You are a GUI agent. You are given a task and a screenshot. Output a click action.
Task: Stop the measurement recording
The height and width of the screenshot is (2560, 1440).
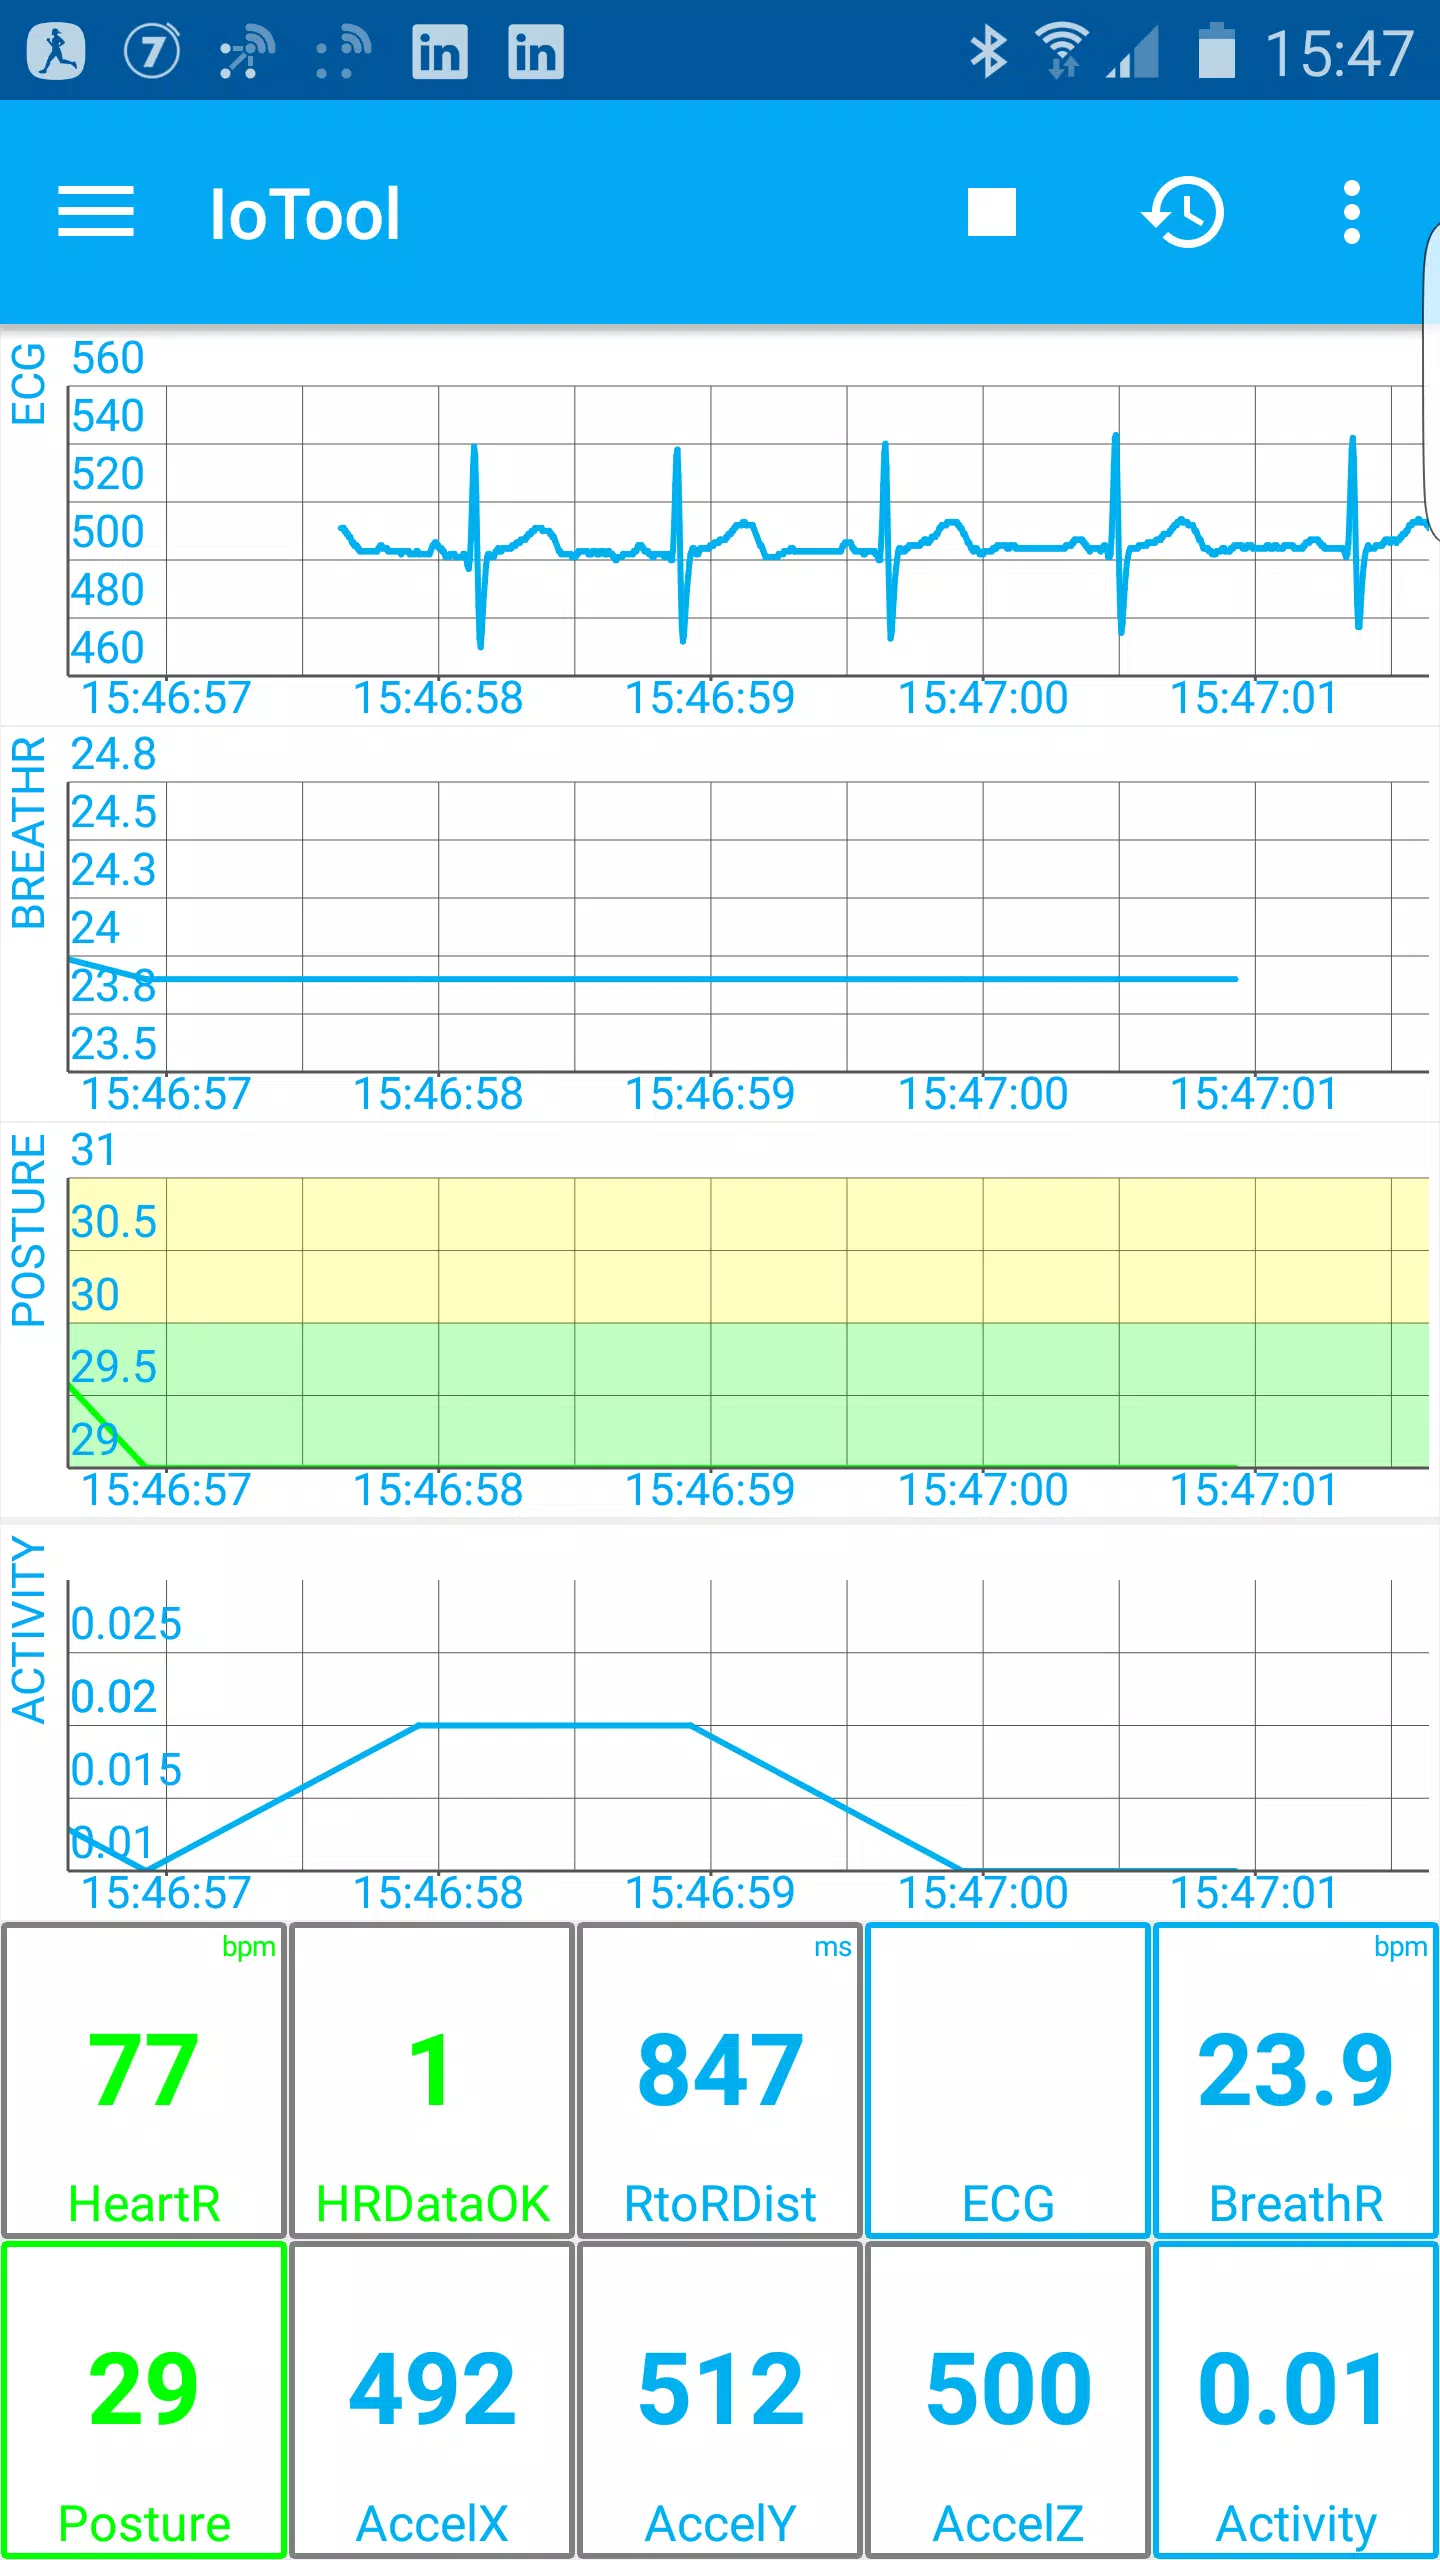tap(991, 212)
